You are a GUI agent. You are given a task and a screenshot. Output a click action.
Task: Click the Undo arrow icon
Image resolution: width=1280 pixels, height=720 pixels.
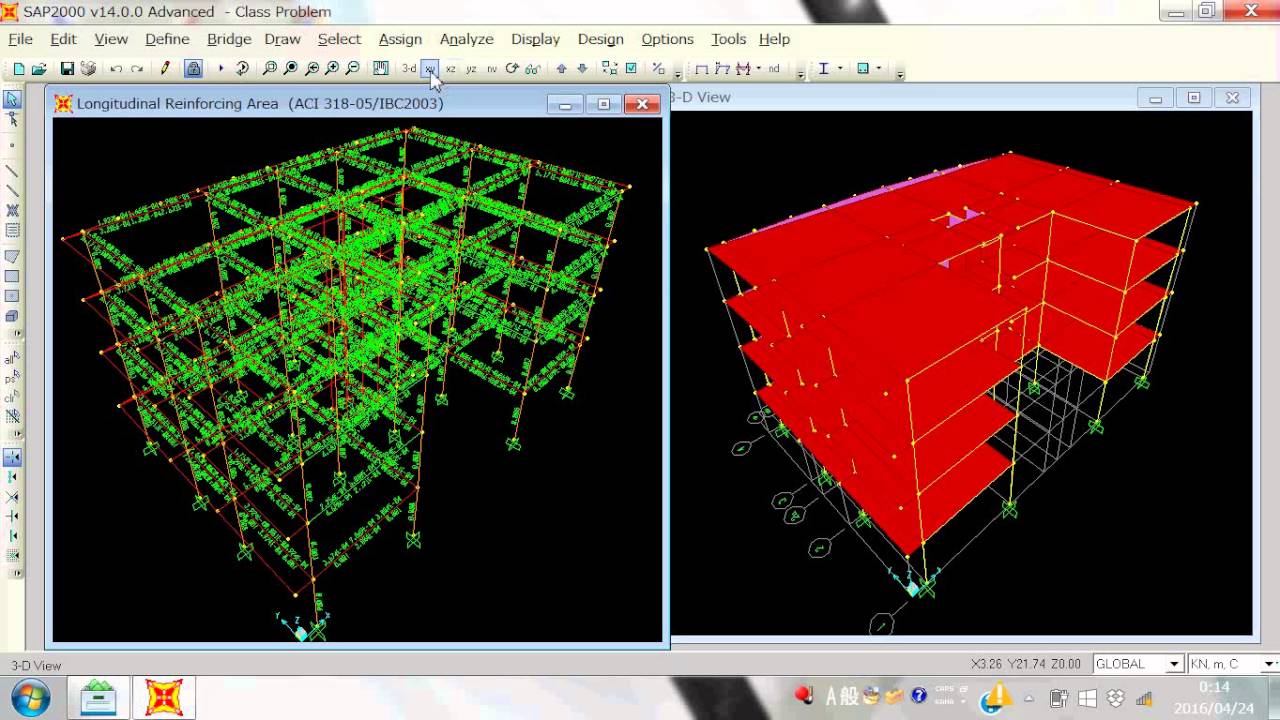click(116, 69)
